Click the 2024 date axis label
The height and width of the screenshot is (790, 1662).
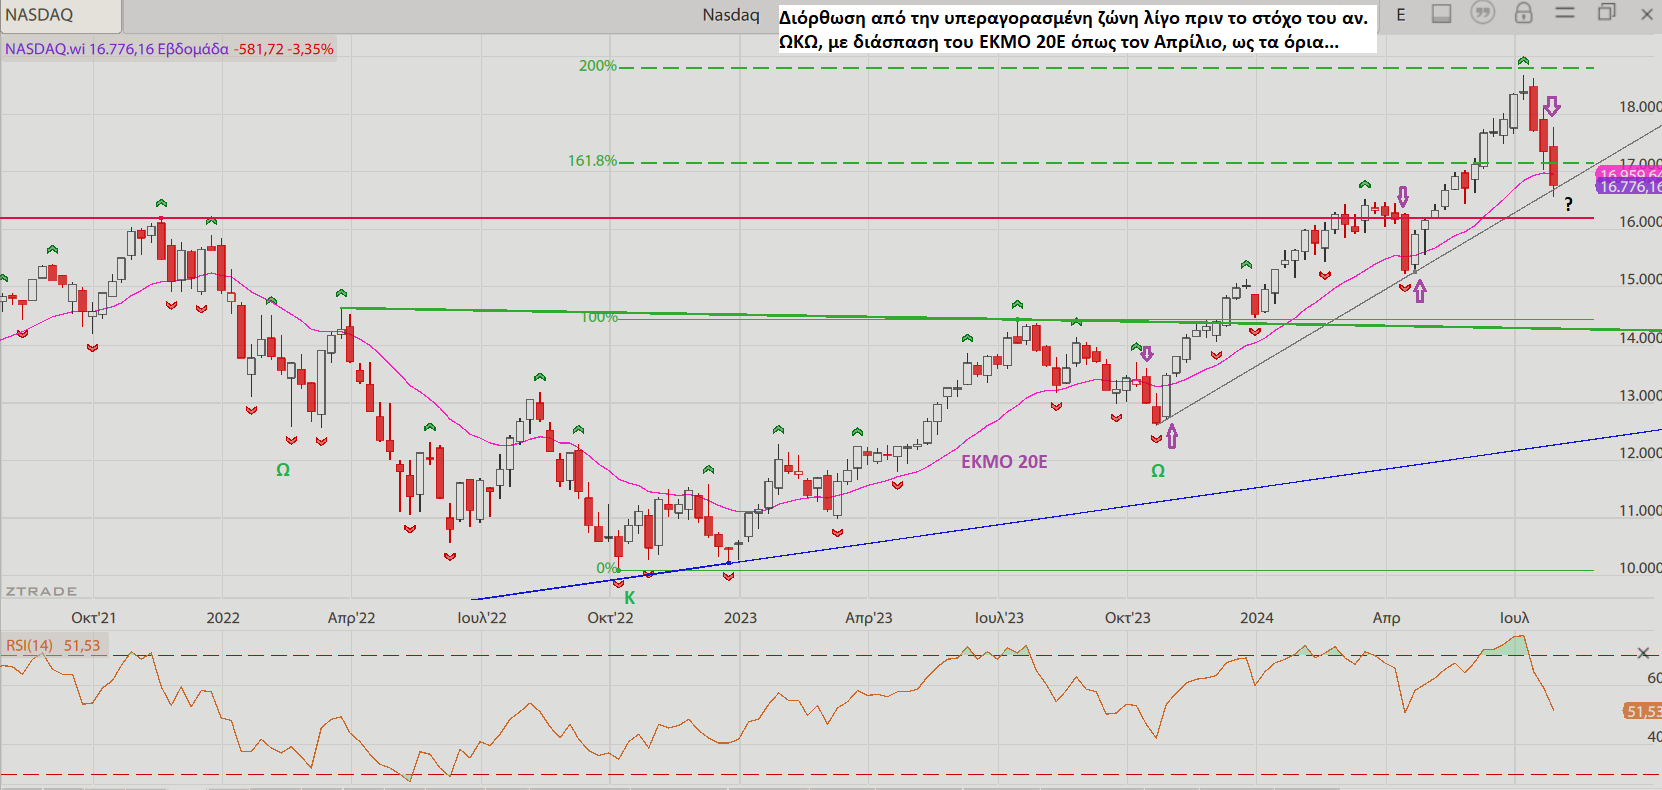coord(1257,618)
